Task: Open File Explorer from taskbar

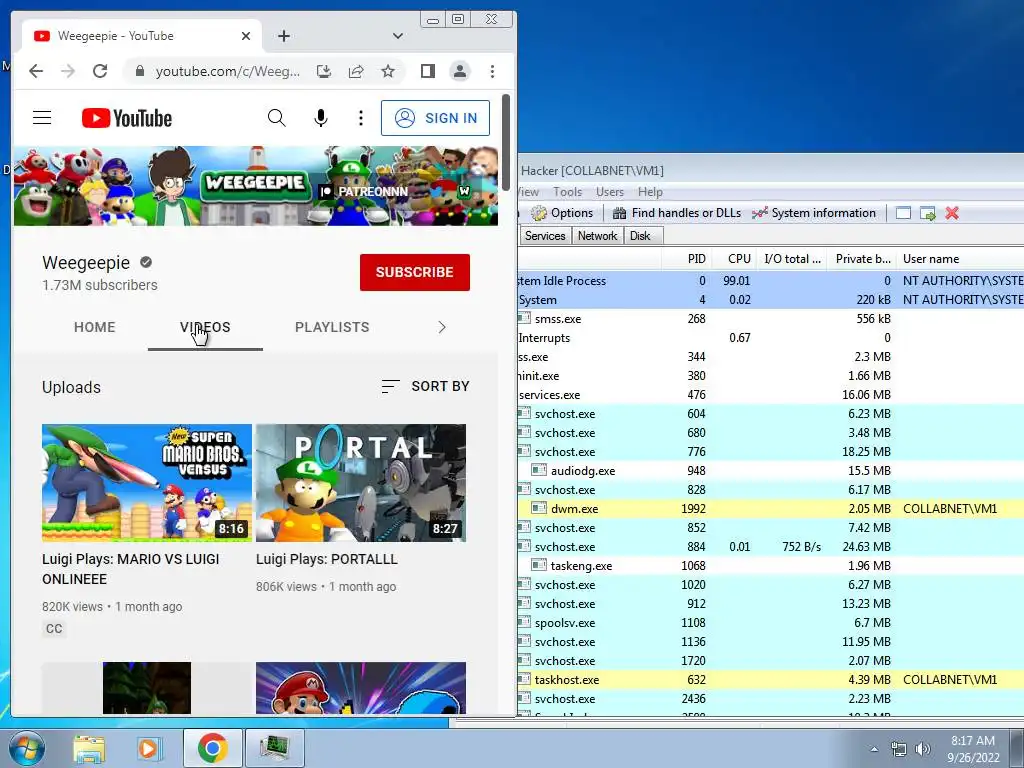Action: [89, 748]
